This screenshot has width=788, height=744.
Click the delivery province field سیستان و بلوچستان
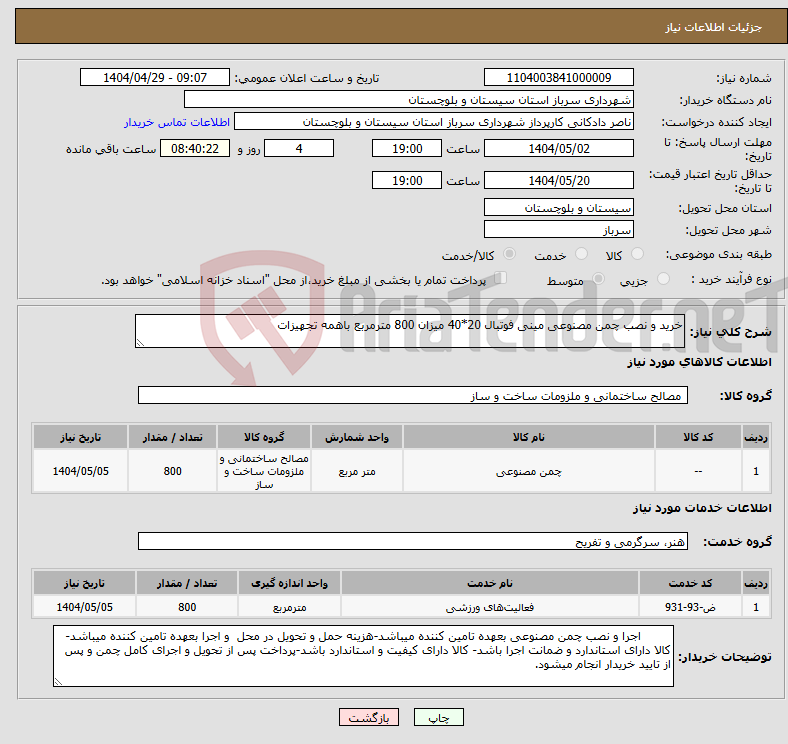[559, 207]
